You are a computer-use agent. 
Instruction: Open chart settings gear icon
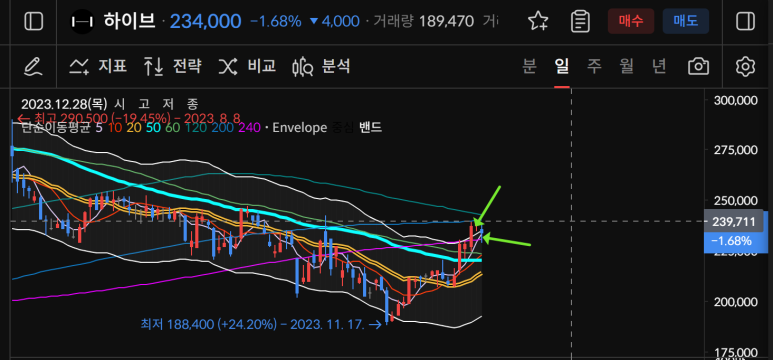coord(745,66)
